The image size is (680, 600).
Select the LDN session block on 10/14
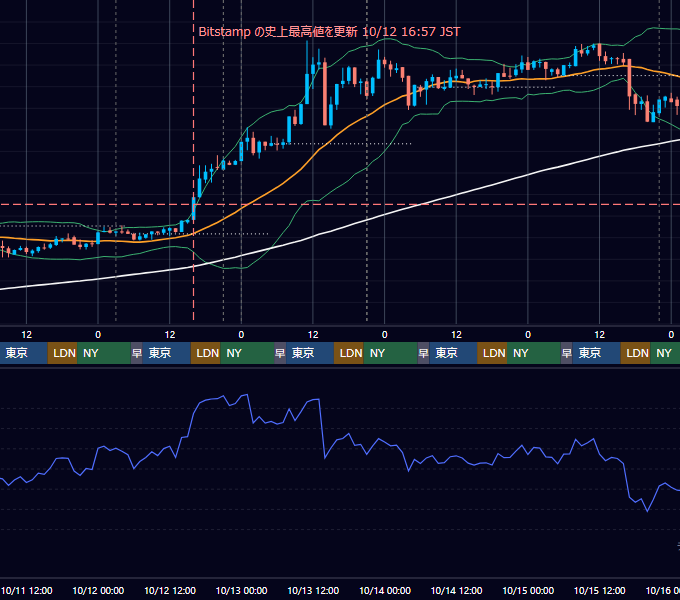click(492, 353)
